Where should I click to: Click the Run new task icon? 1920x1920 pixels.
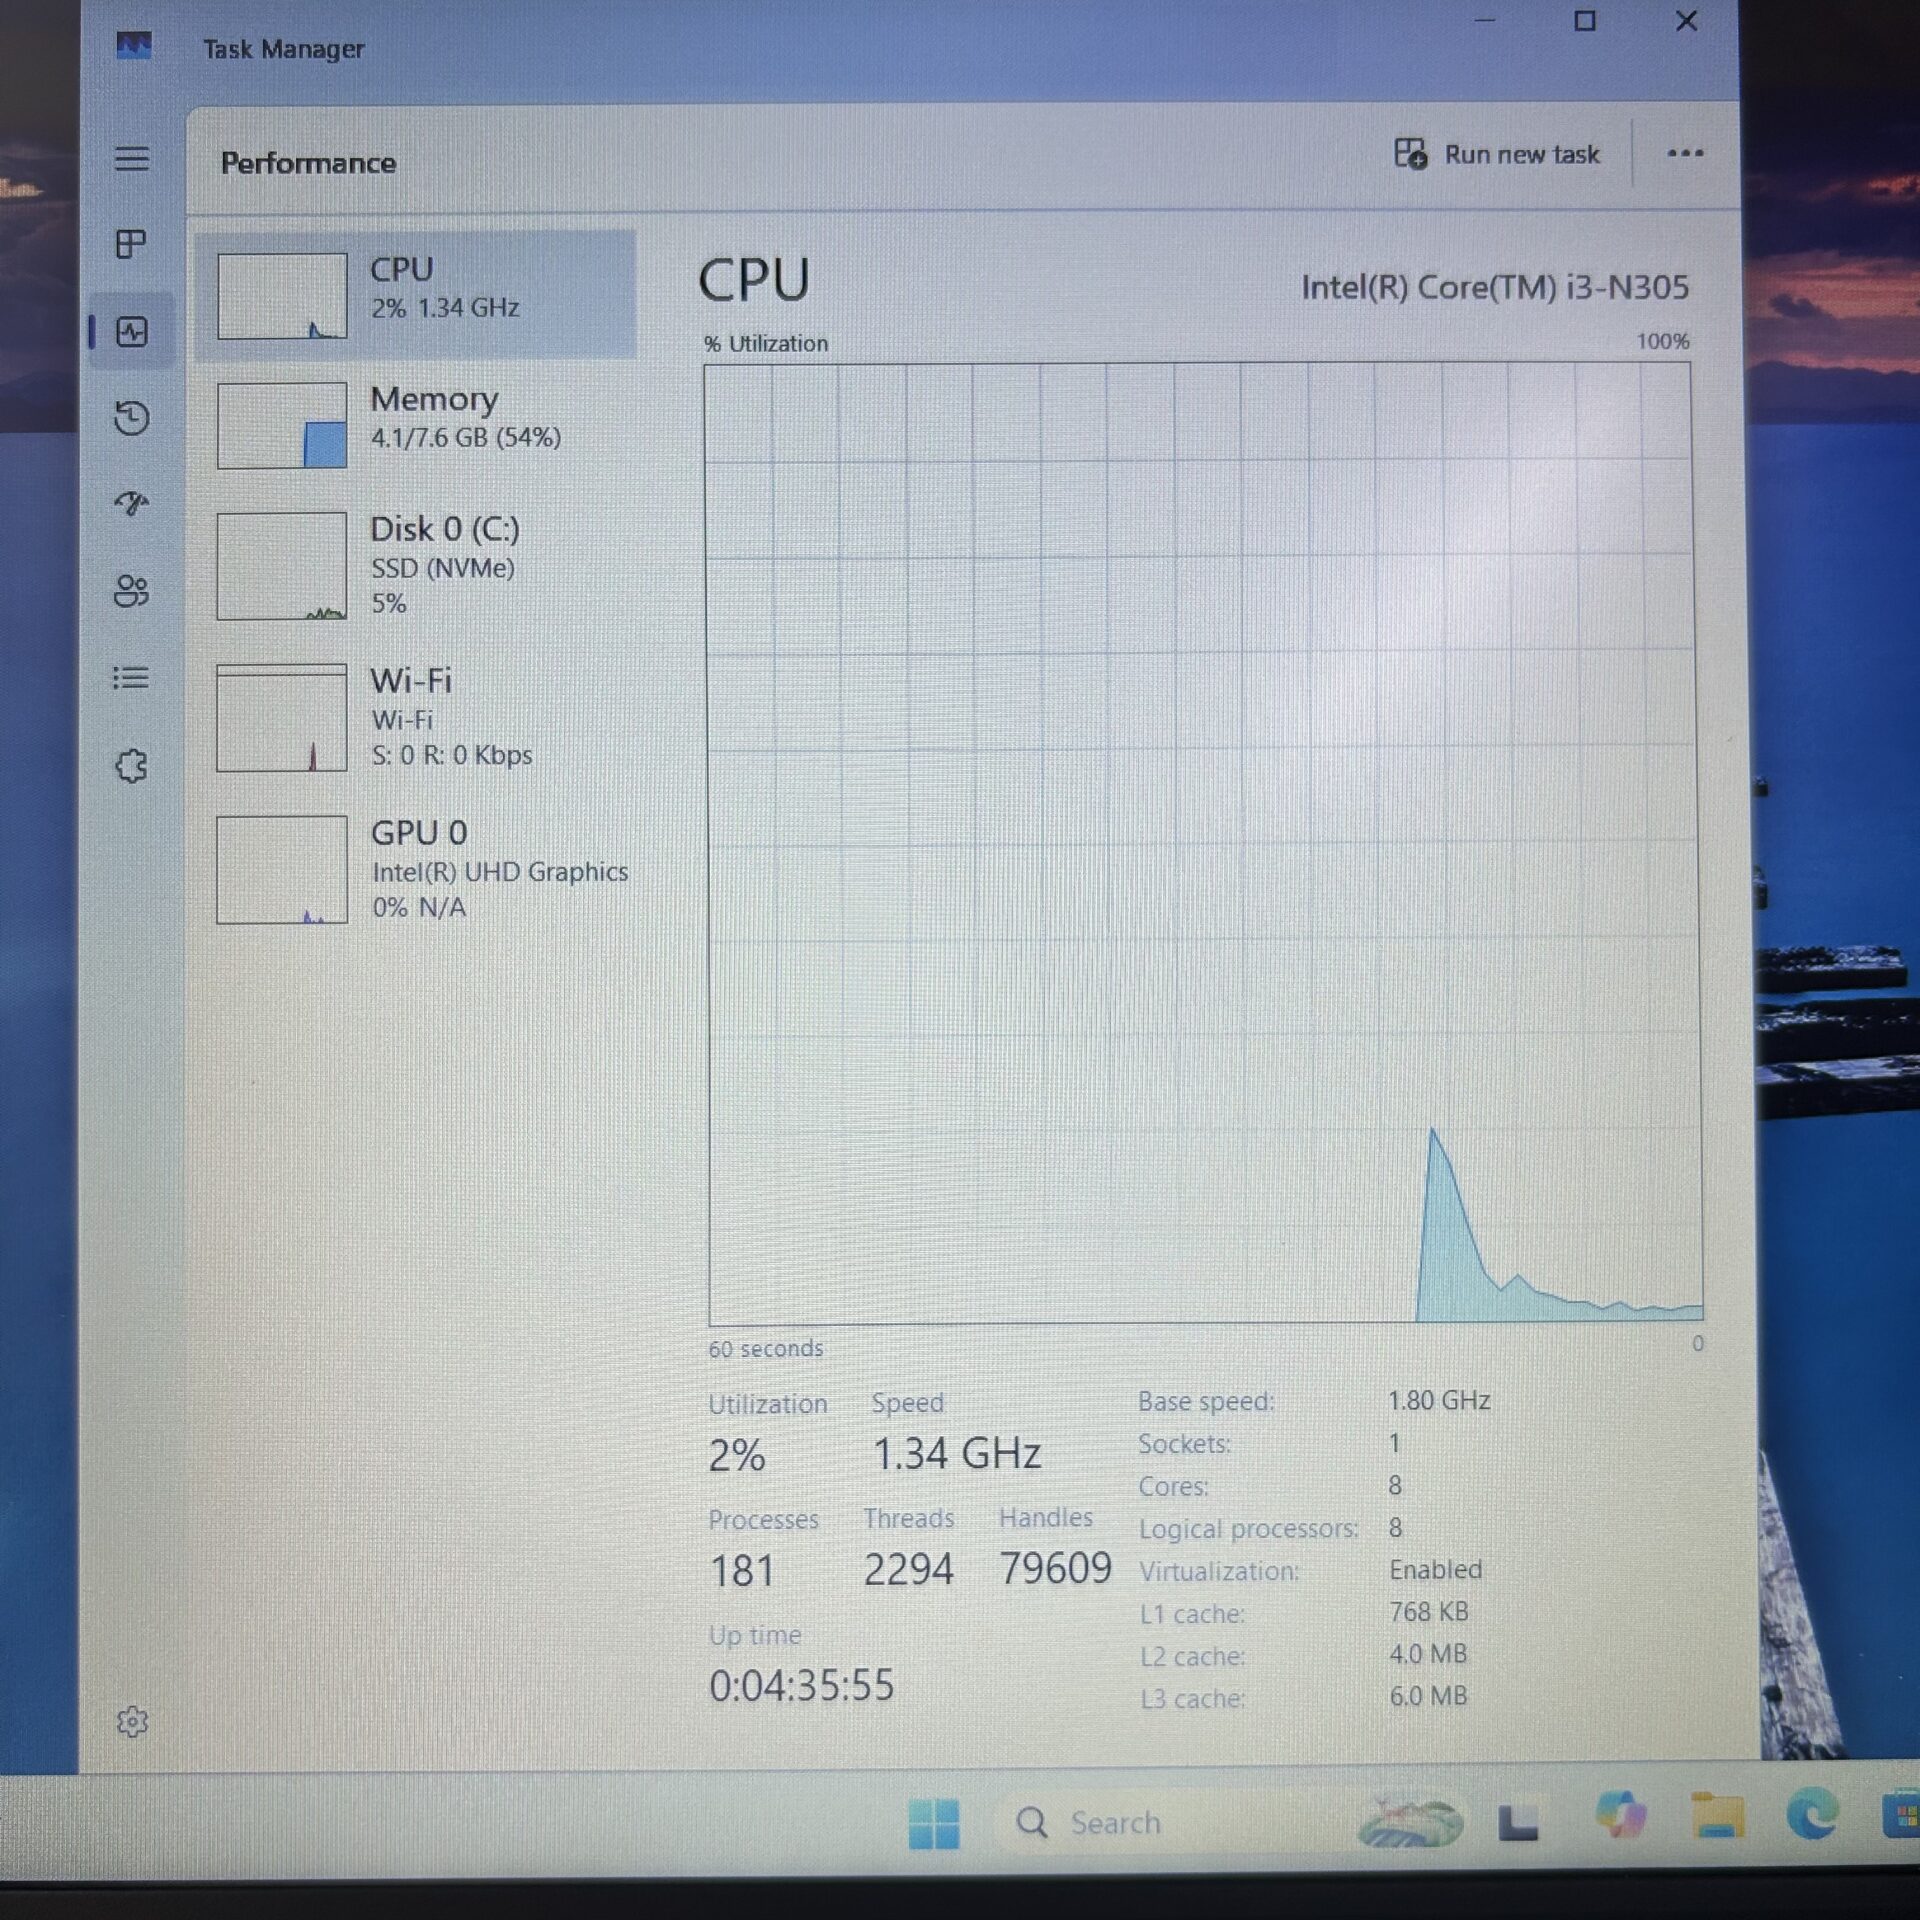1411,154
